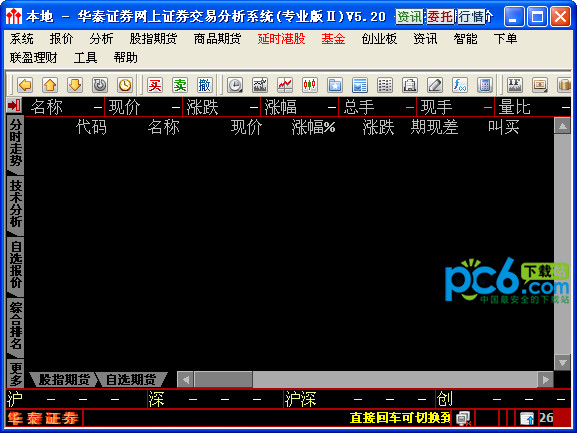Click the 期现差 column header
The image size is (577, 433).
click(434, 128)
